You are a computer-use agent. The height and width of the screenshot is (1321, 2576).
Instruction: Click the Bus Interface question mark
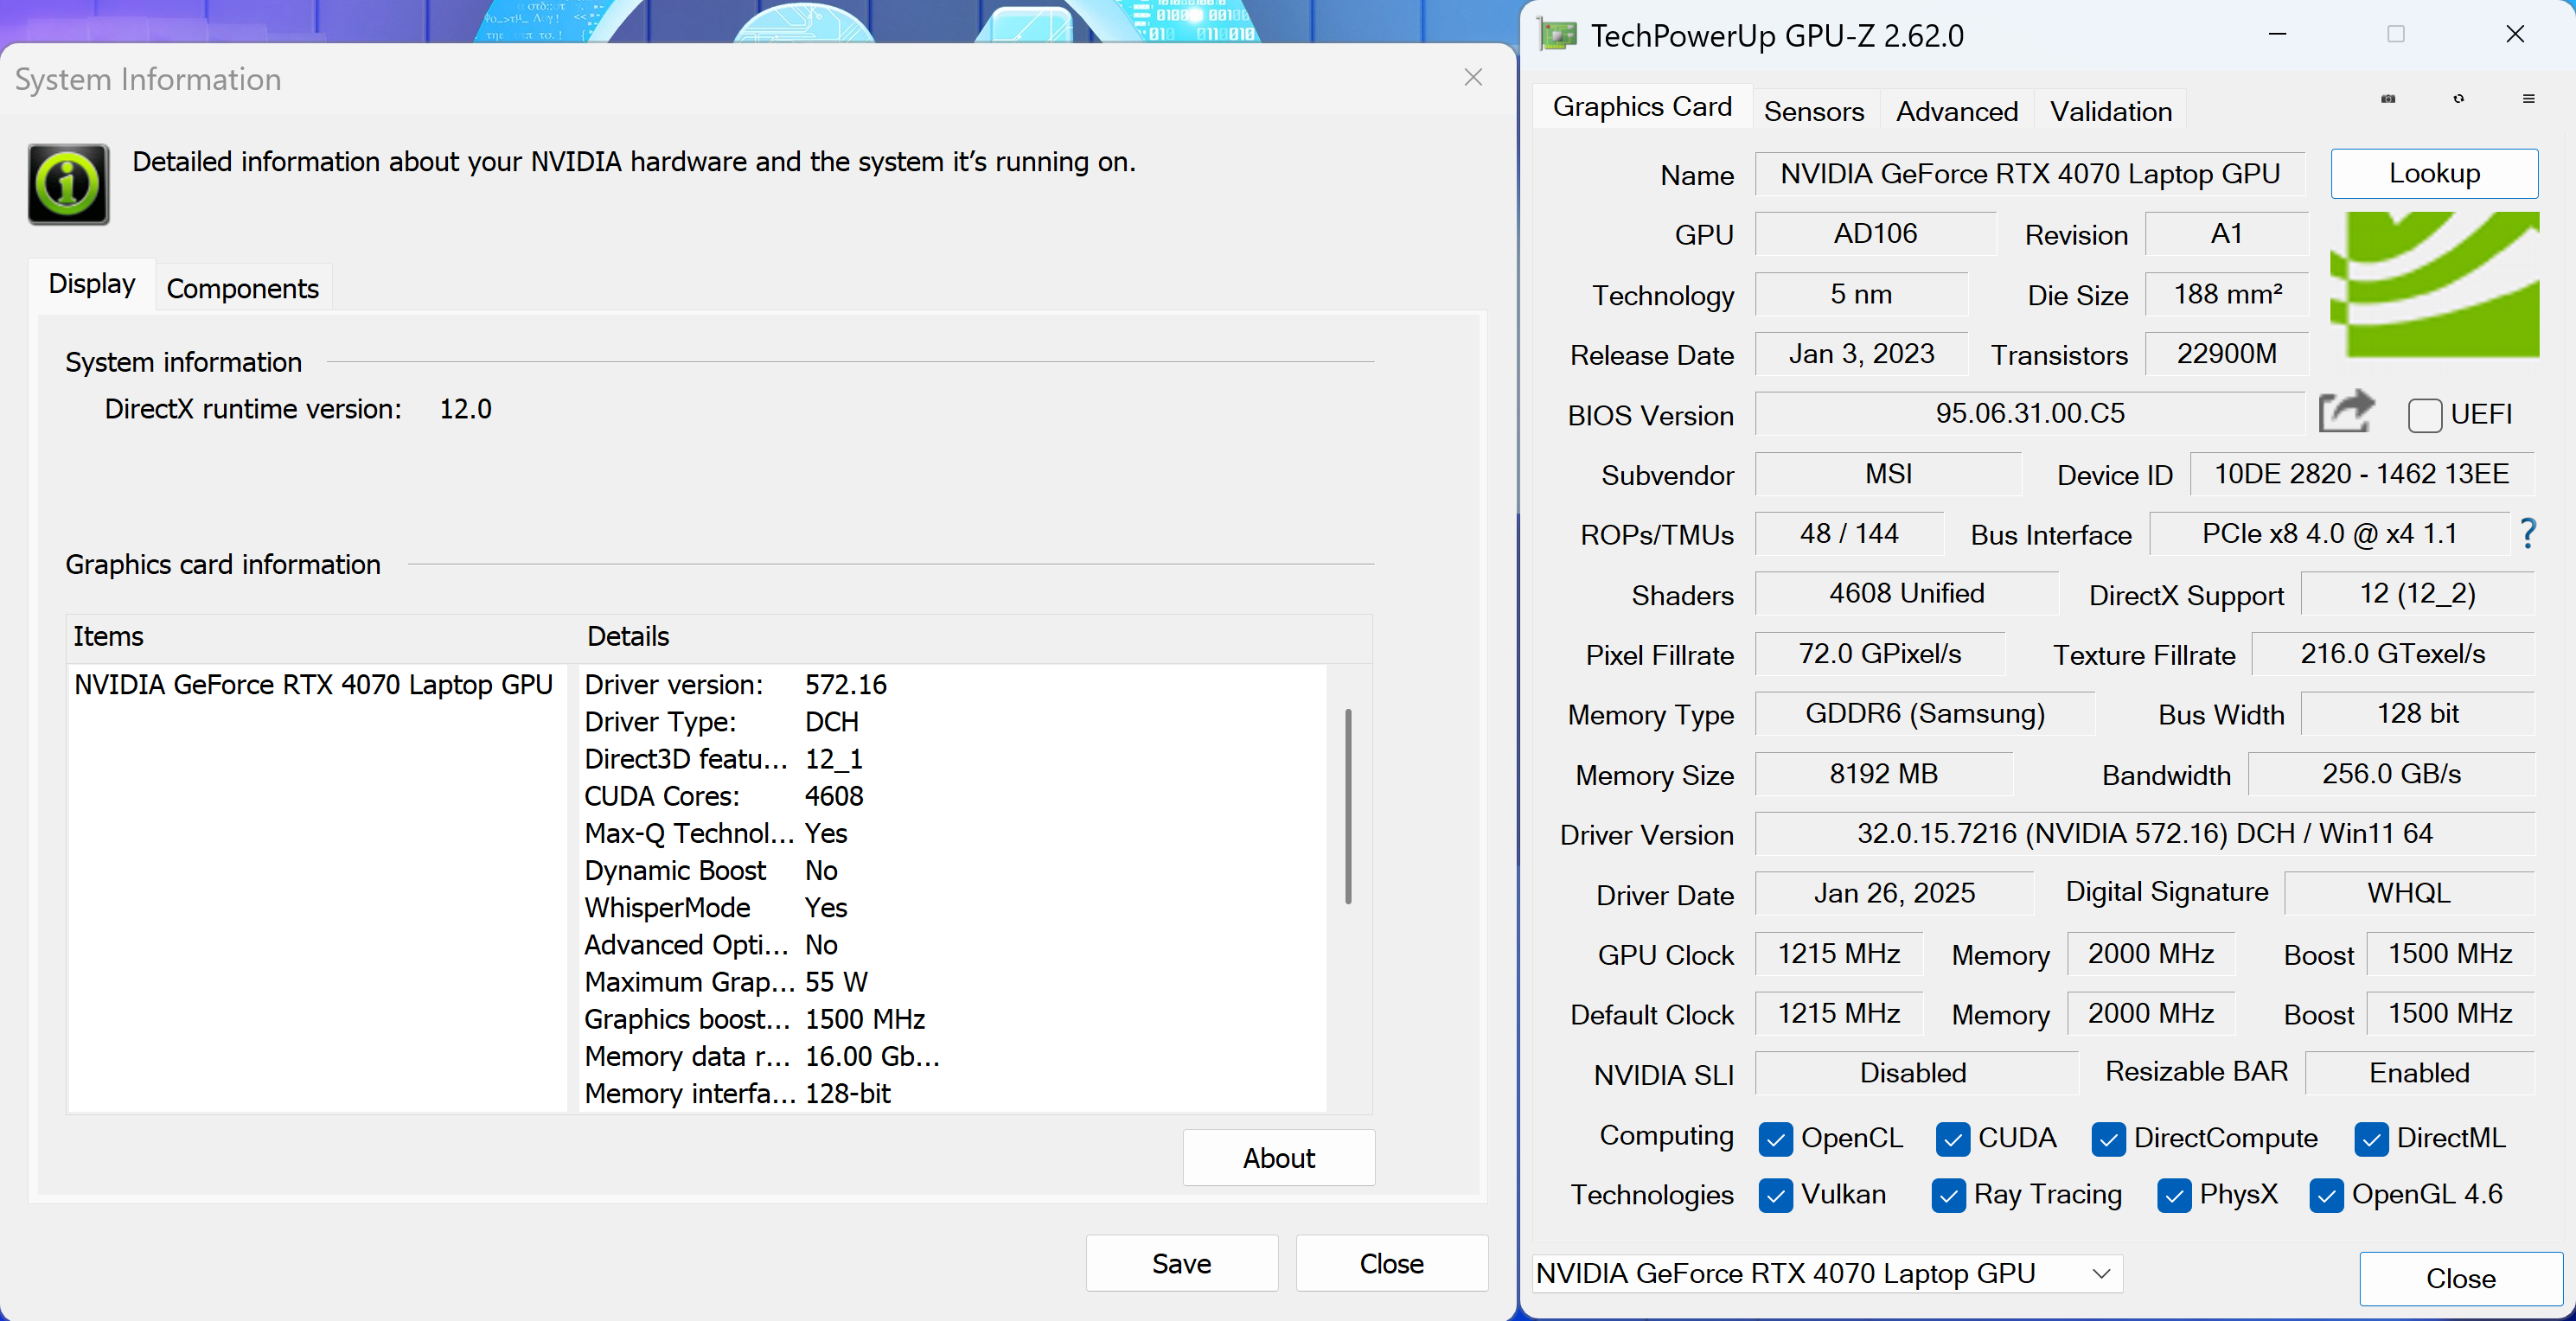[x=2528, y=534]
